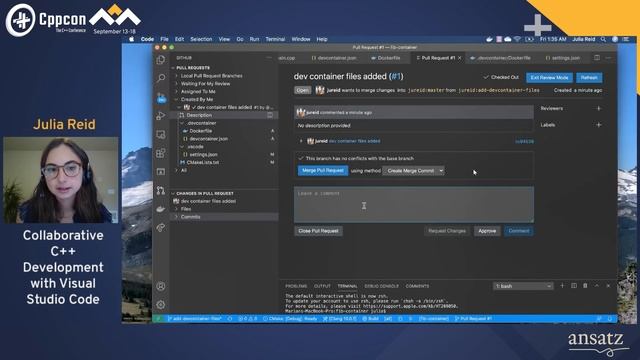640x360 pixels.
Task: Add a reviewer with plus icon
Action: click(598, 108)
